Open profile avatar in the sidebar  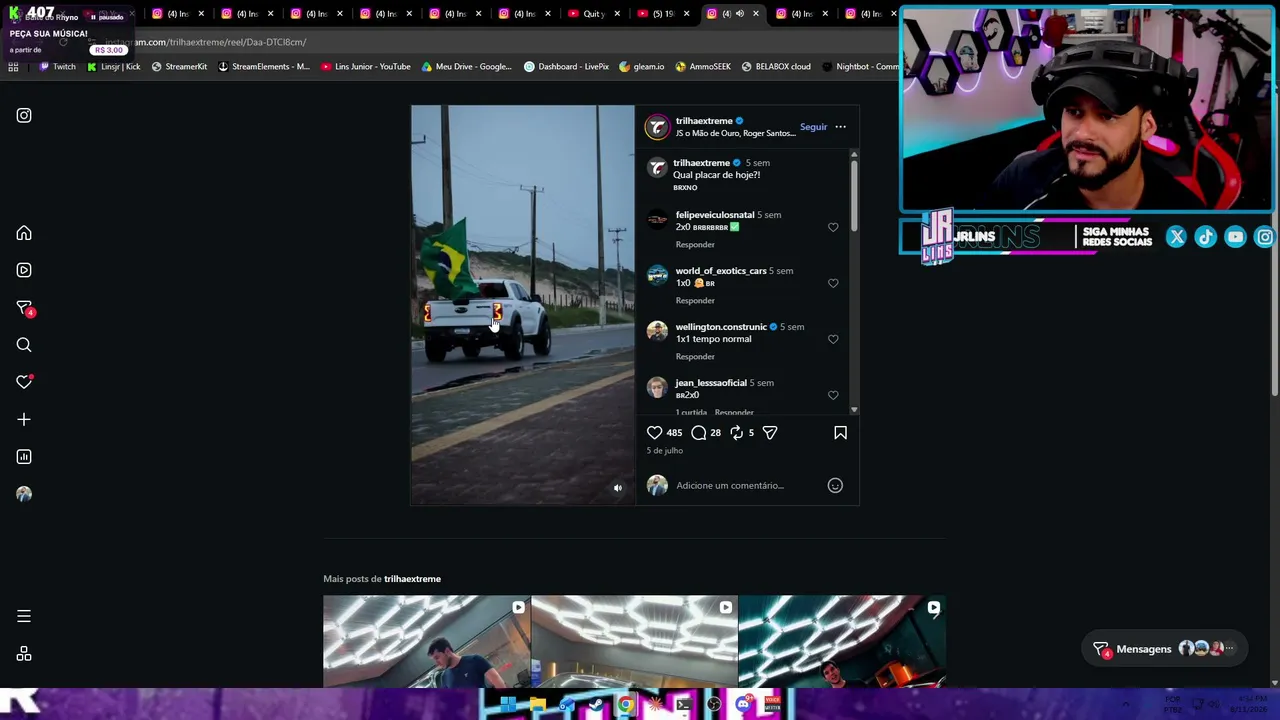coord(24,494)
